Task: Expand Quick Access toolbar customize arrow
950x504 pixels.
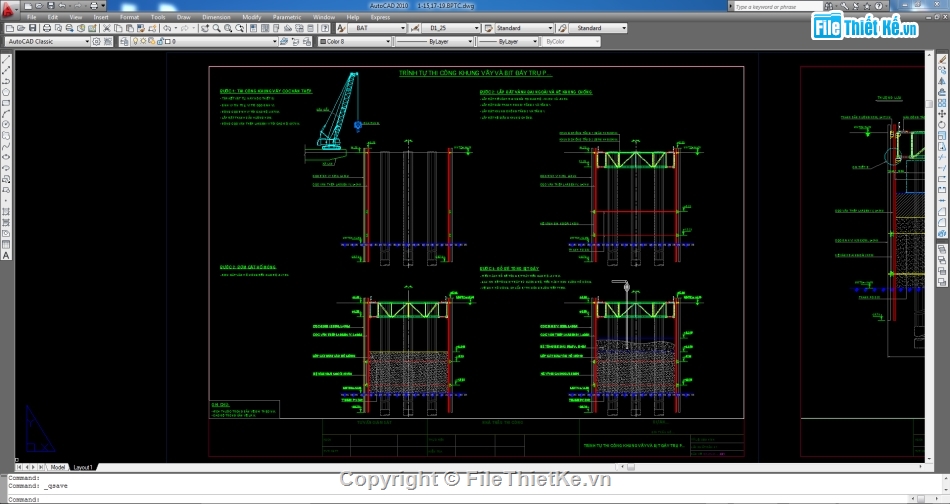Action: [x=103, y=6]
